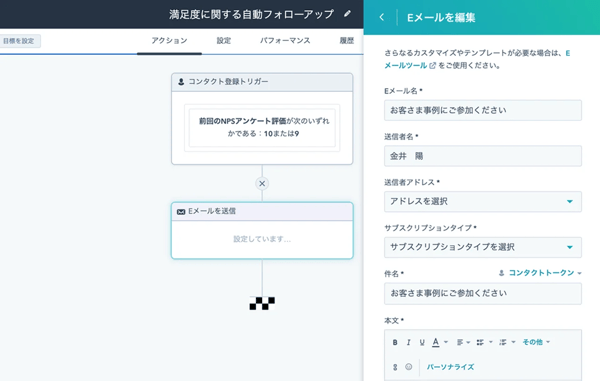The image size is (600, 381).
Task: Open the text color A tool
Action: [x=435, y=342]
